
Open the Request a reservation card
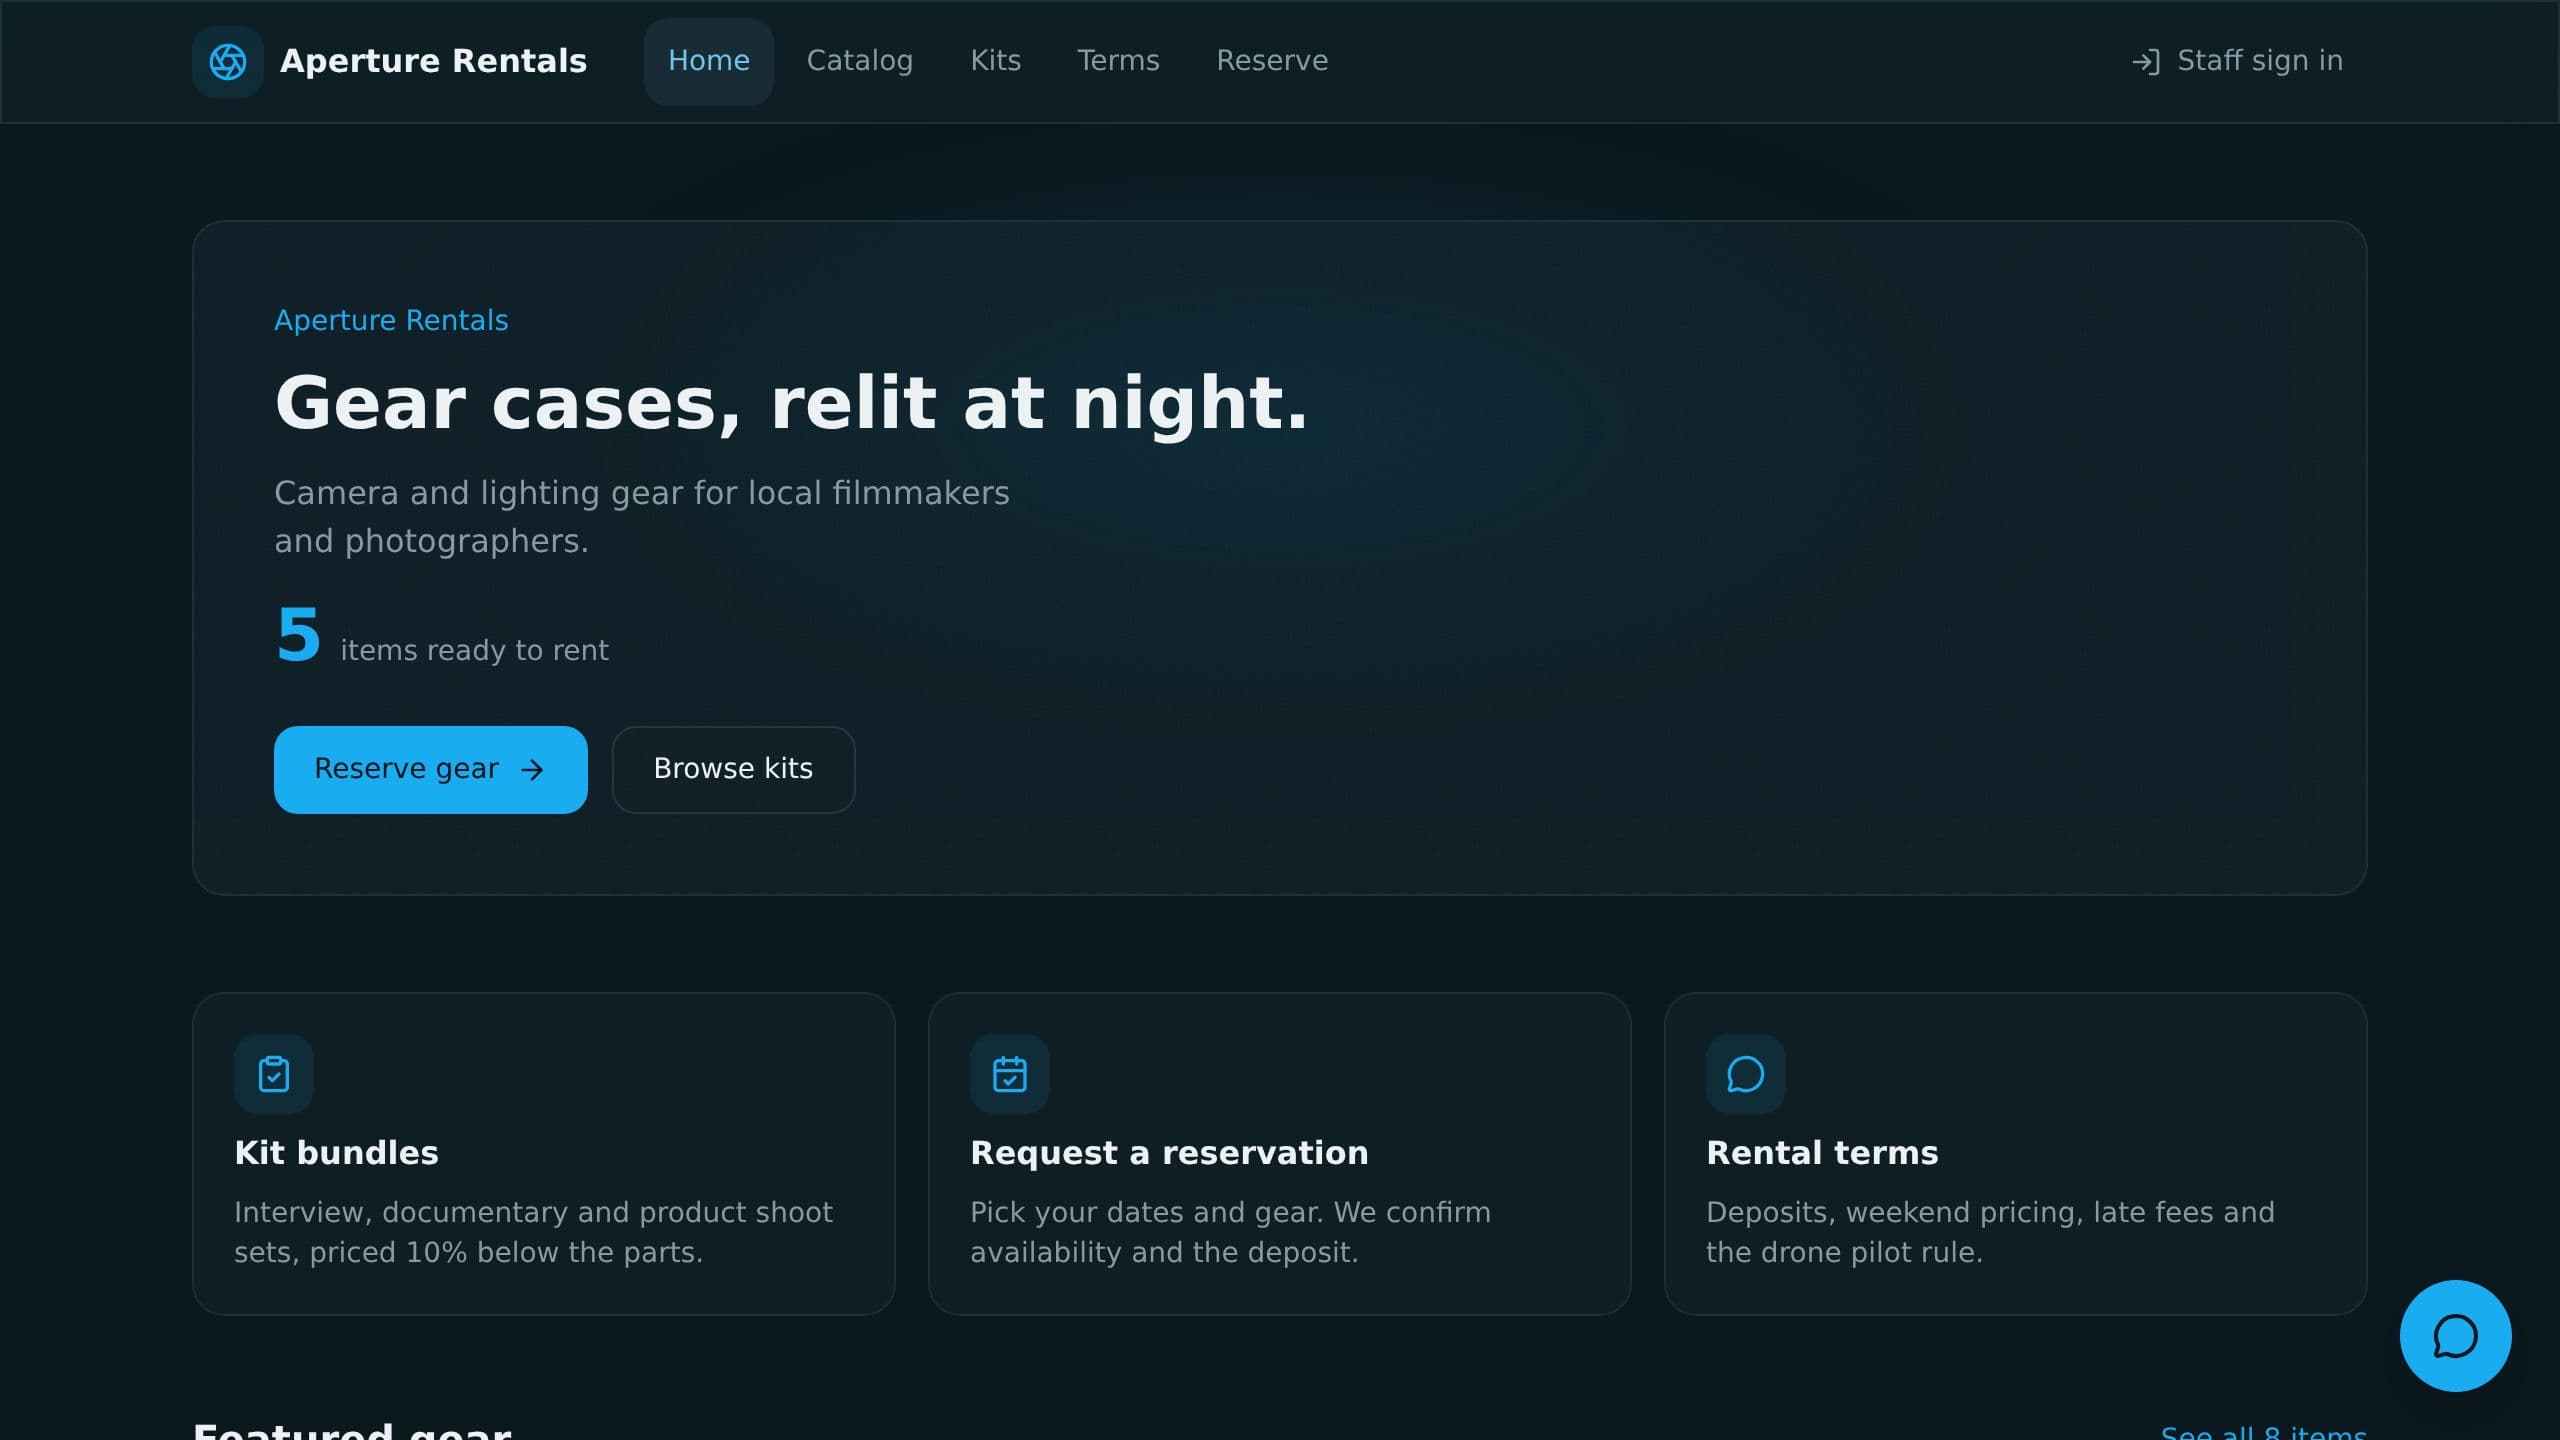[1280, 1154]
